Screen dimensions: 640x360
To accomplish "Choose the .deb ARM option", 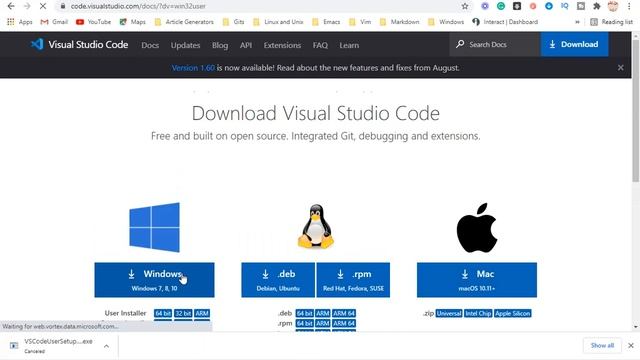I will [x=322, y=313].
